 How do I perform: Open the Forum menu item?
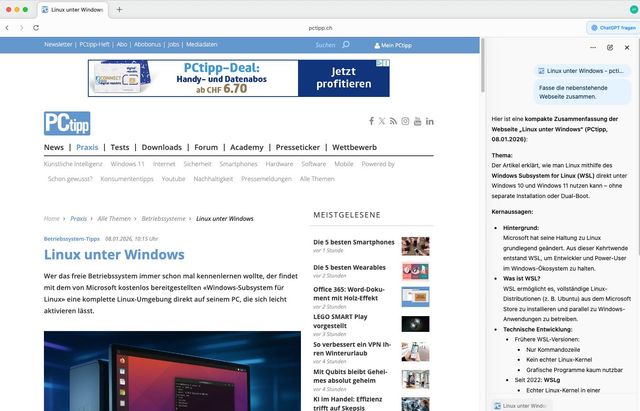click(206, 147)
